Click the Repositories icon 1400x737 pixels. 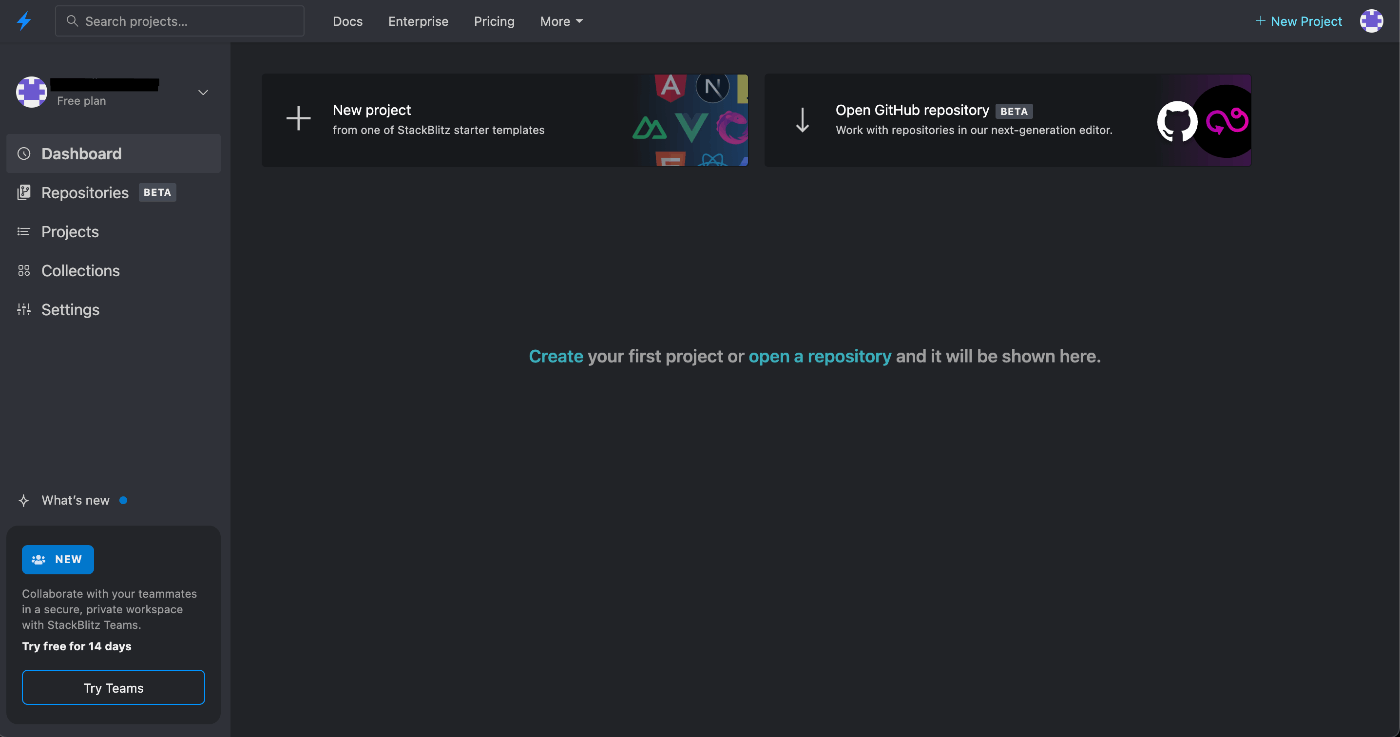coord(24,193)
